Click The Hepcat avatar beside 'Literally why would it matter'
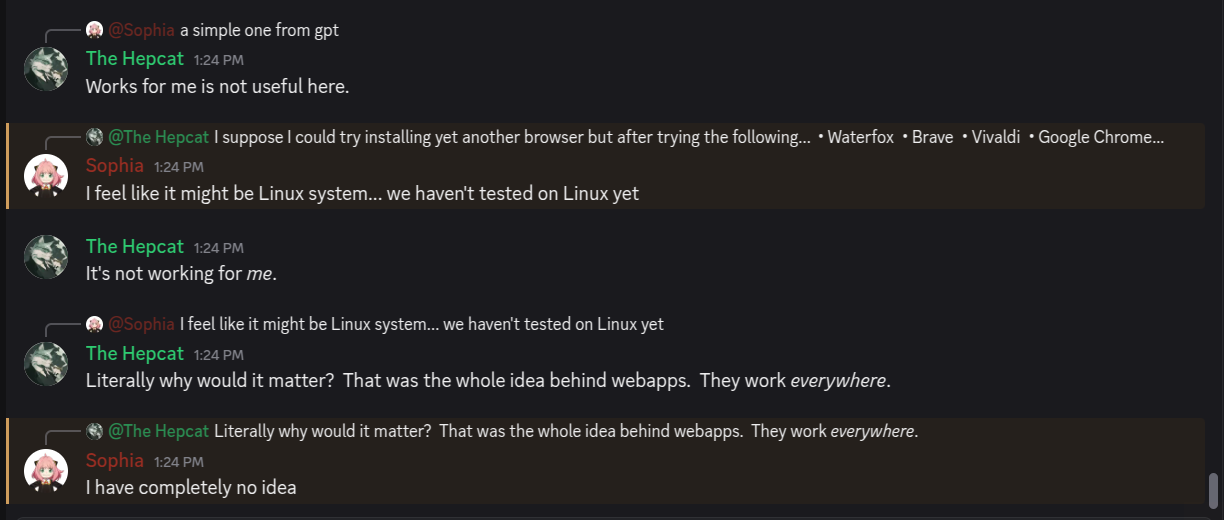Image resolution: width=1224 pixels, height=520 pixels. coord(46,364)
